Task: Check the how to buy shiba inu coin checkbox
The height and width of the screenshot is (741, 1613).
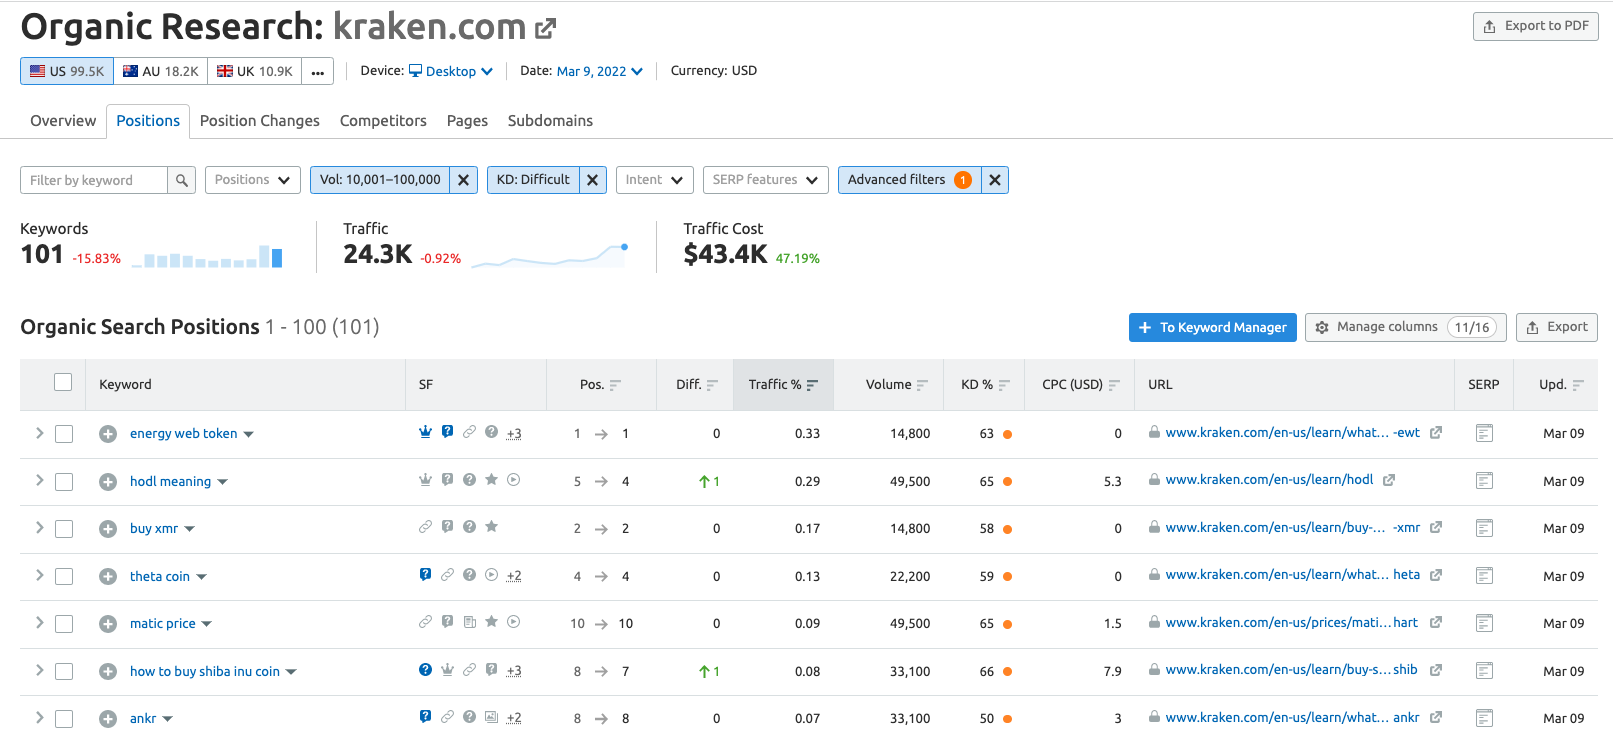Action: (x=64, y=672)
